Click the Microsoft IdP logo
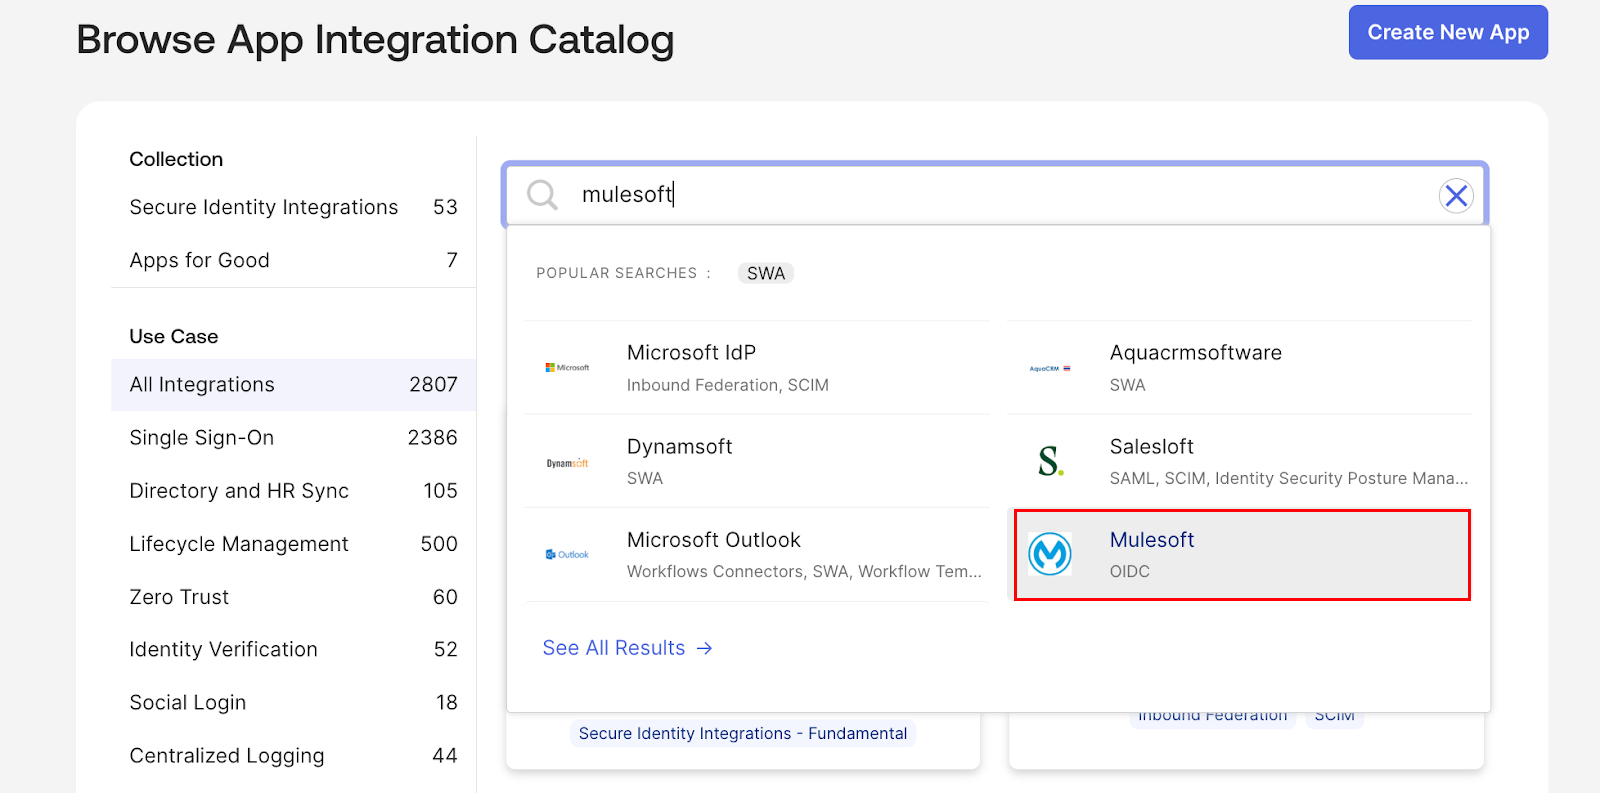The image size is (1600, 793). pos(567,368)
